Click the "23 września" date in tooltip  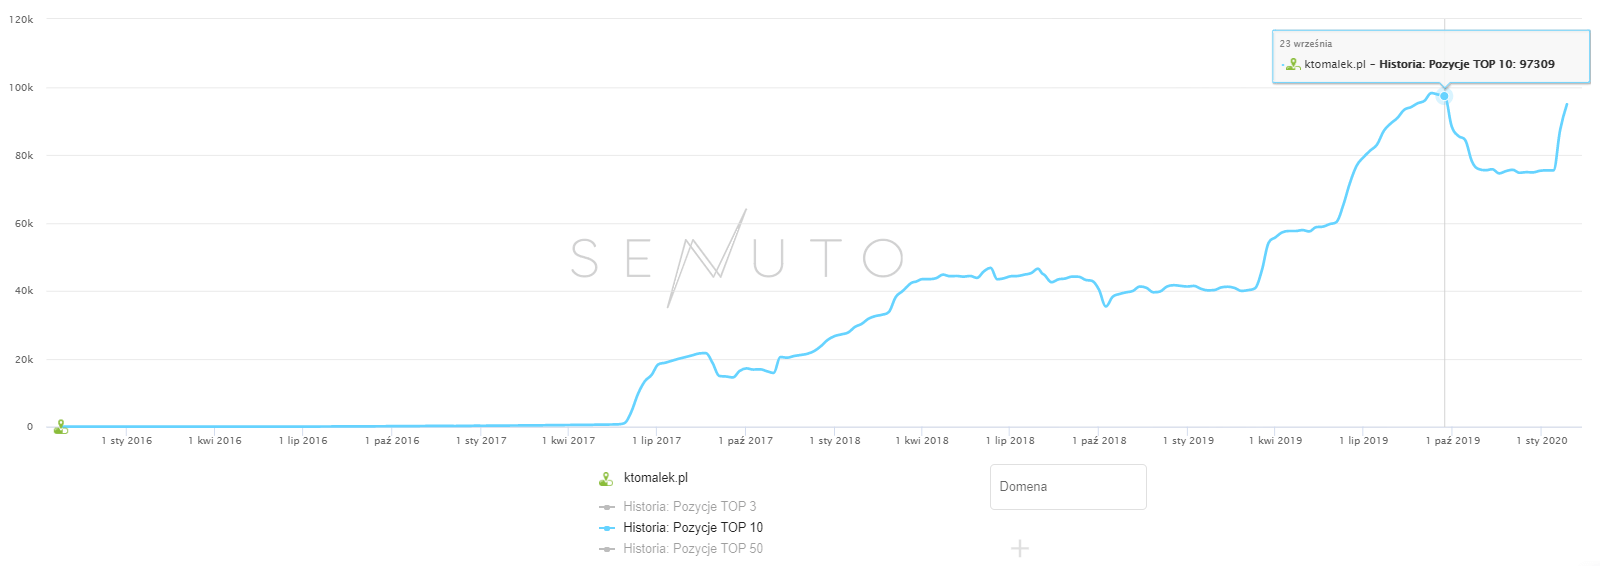[x=1306, y=44]
